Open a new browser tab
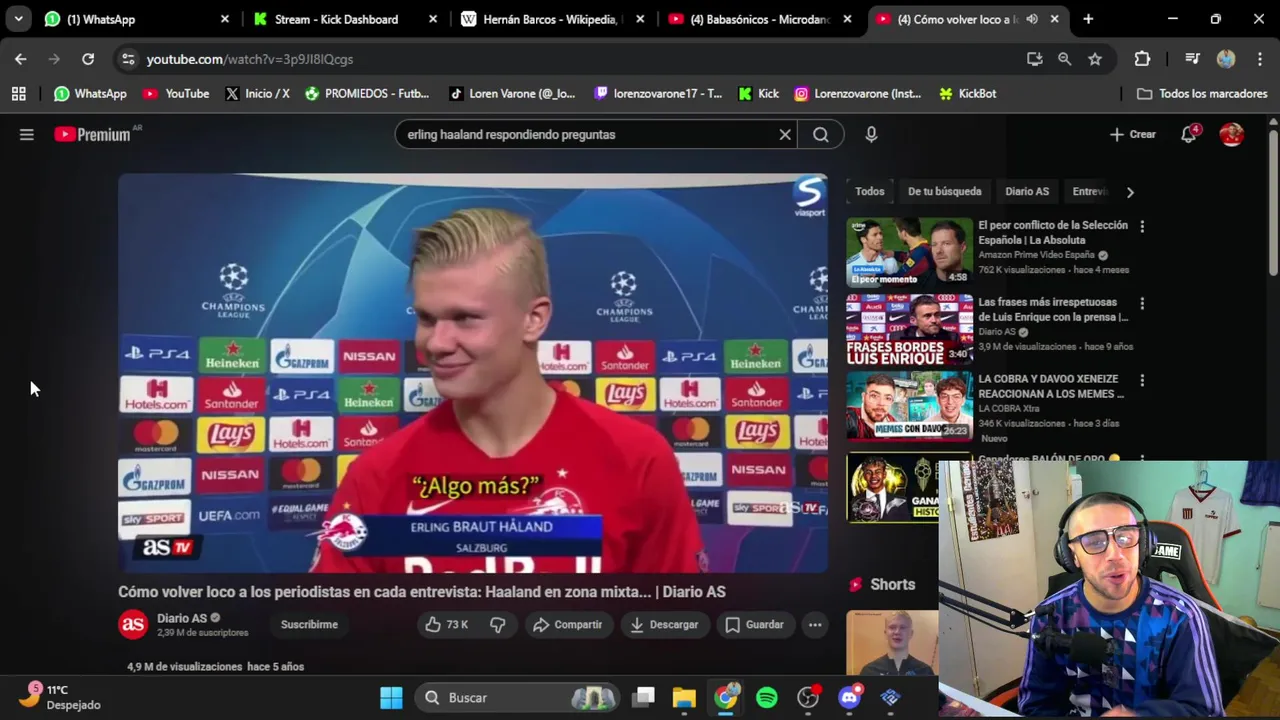The width and height of the screenshot is (1280, 720). coord(1088,19)
